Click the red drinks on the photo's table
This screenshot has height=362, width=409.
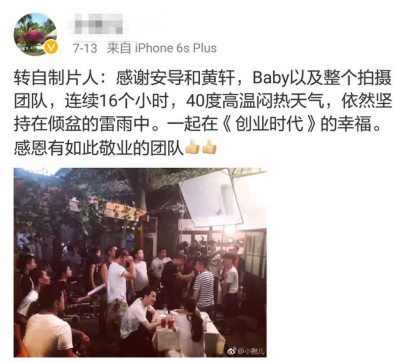point(167,322)
